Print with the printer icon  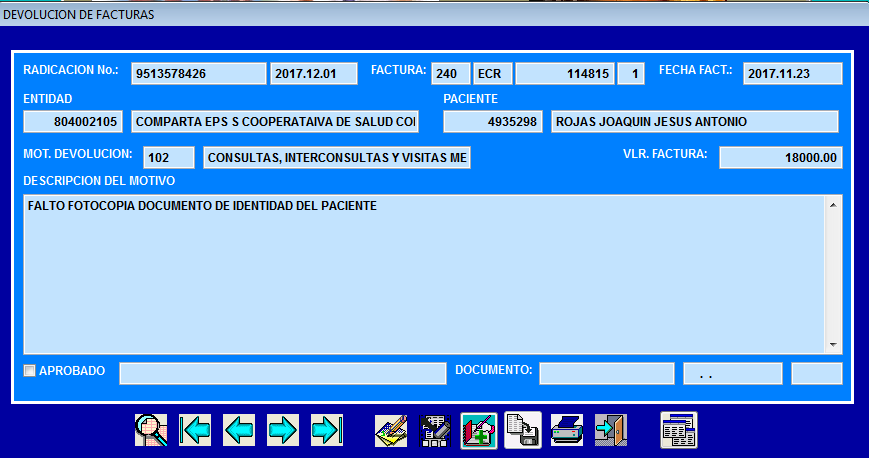(x=567, y=430)
